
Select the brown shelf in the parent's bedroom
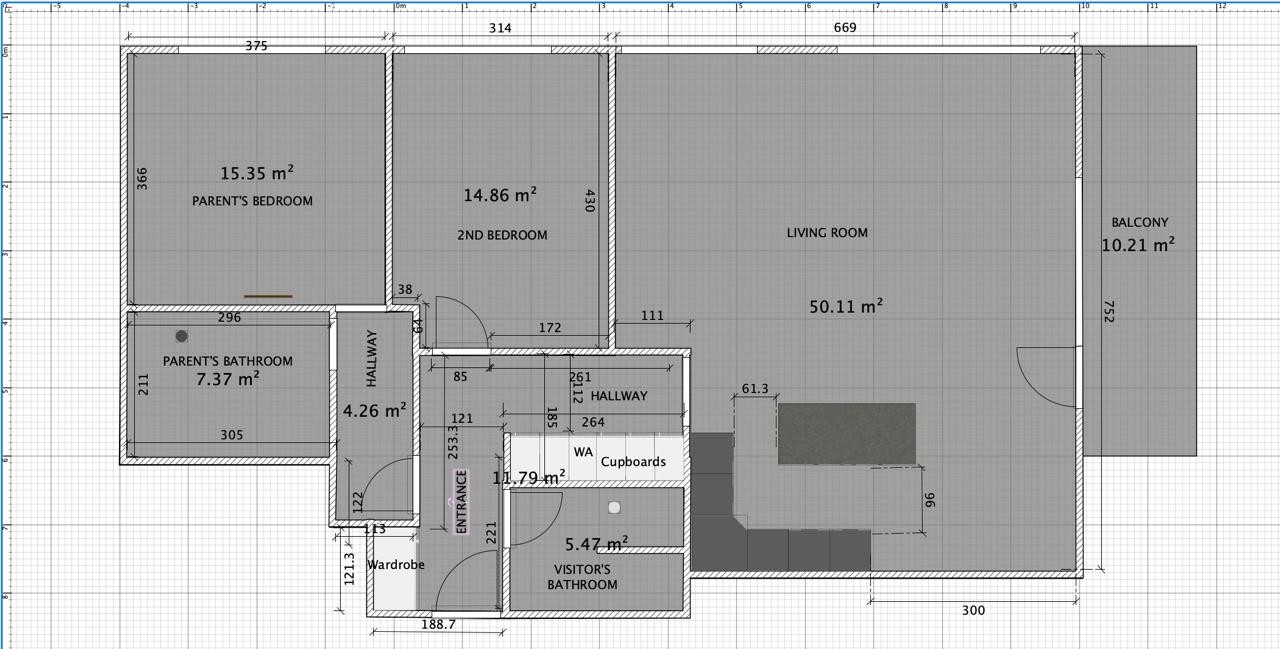click(268, 296)
